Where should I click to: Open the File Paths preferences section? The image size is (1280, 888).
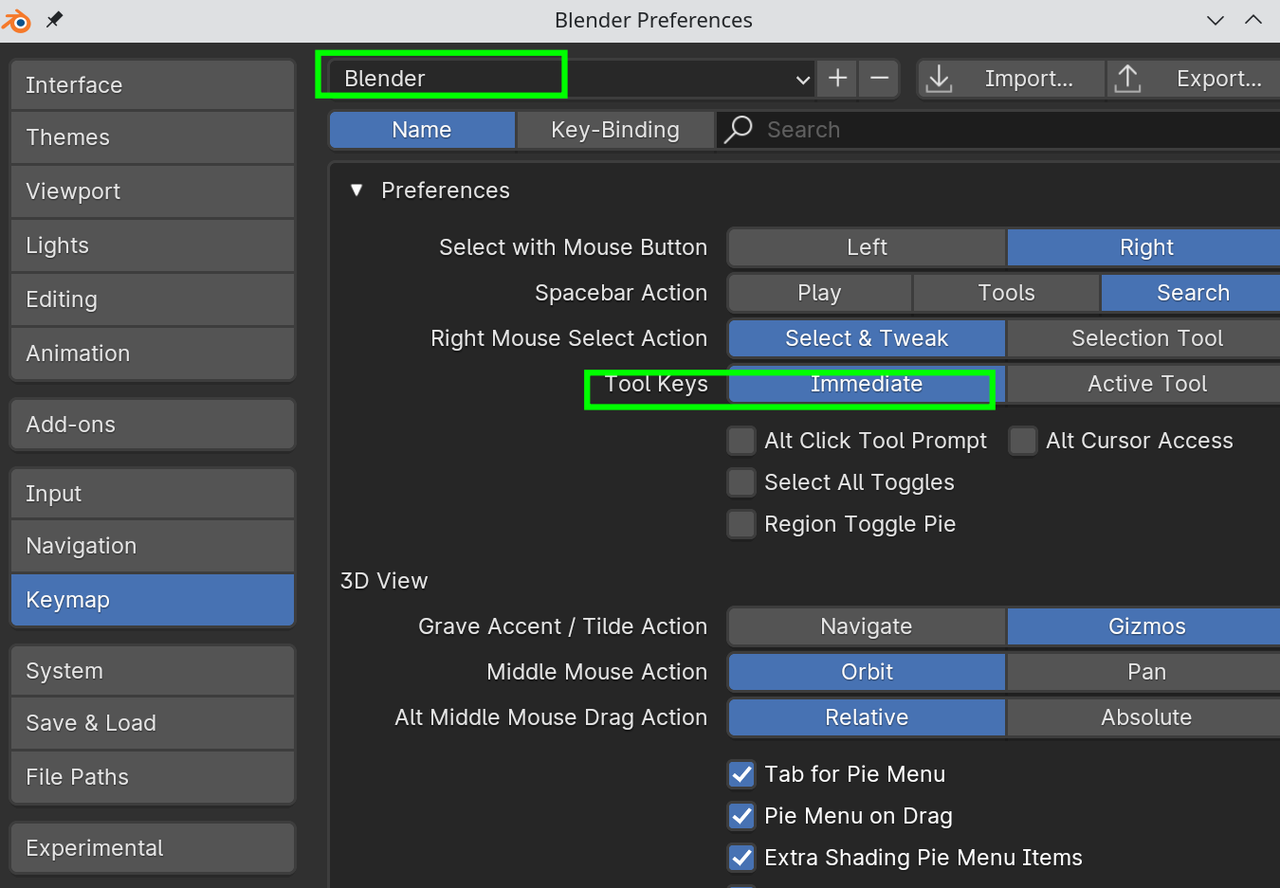(x=153, y=778)
